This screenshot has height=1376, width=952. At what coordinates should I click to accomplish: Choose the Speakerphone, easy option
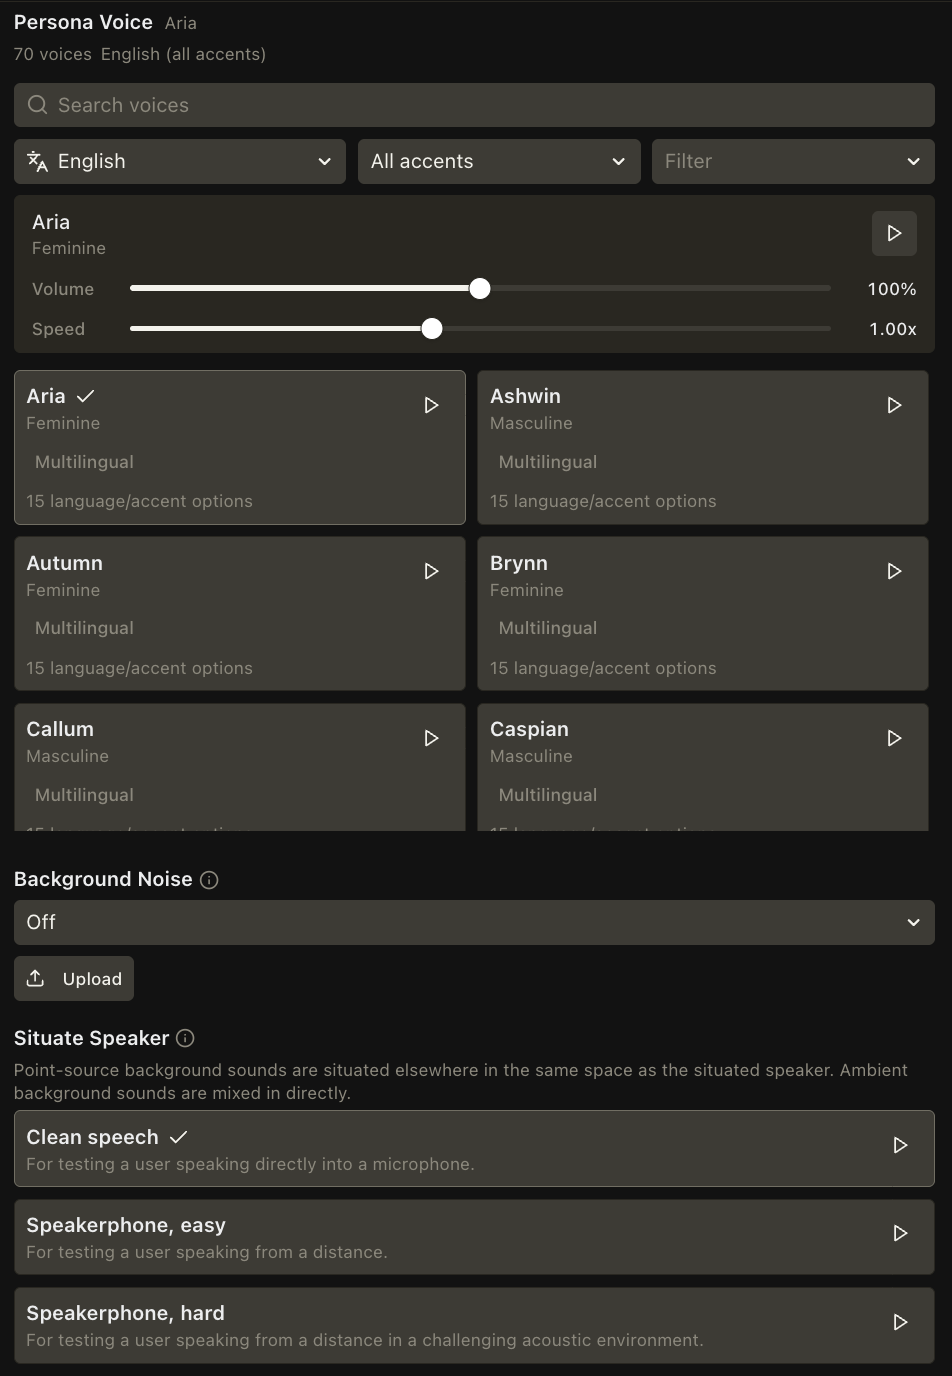pyautogui.click(x=474, y=1237)
